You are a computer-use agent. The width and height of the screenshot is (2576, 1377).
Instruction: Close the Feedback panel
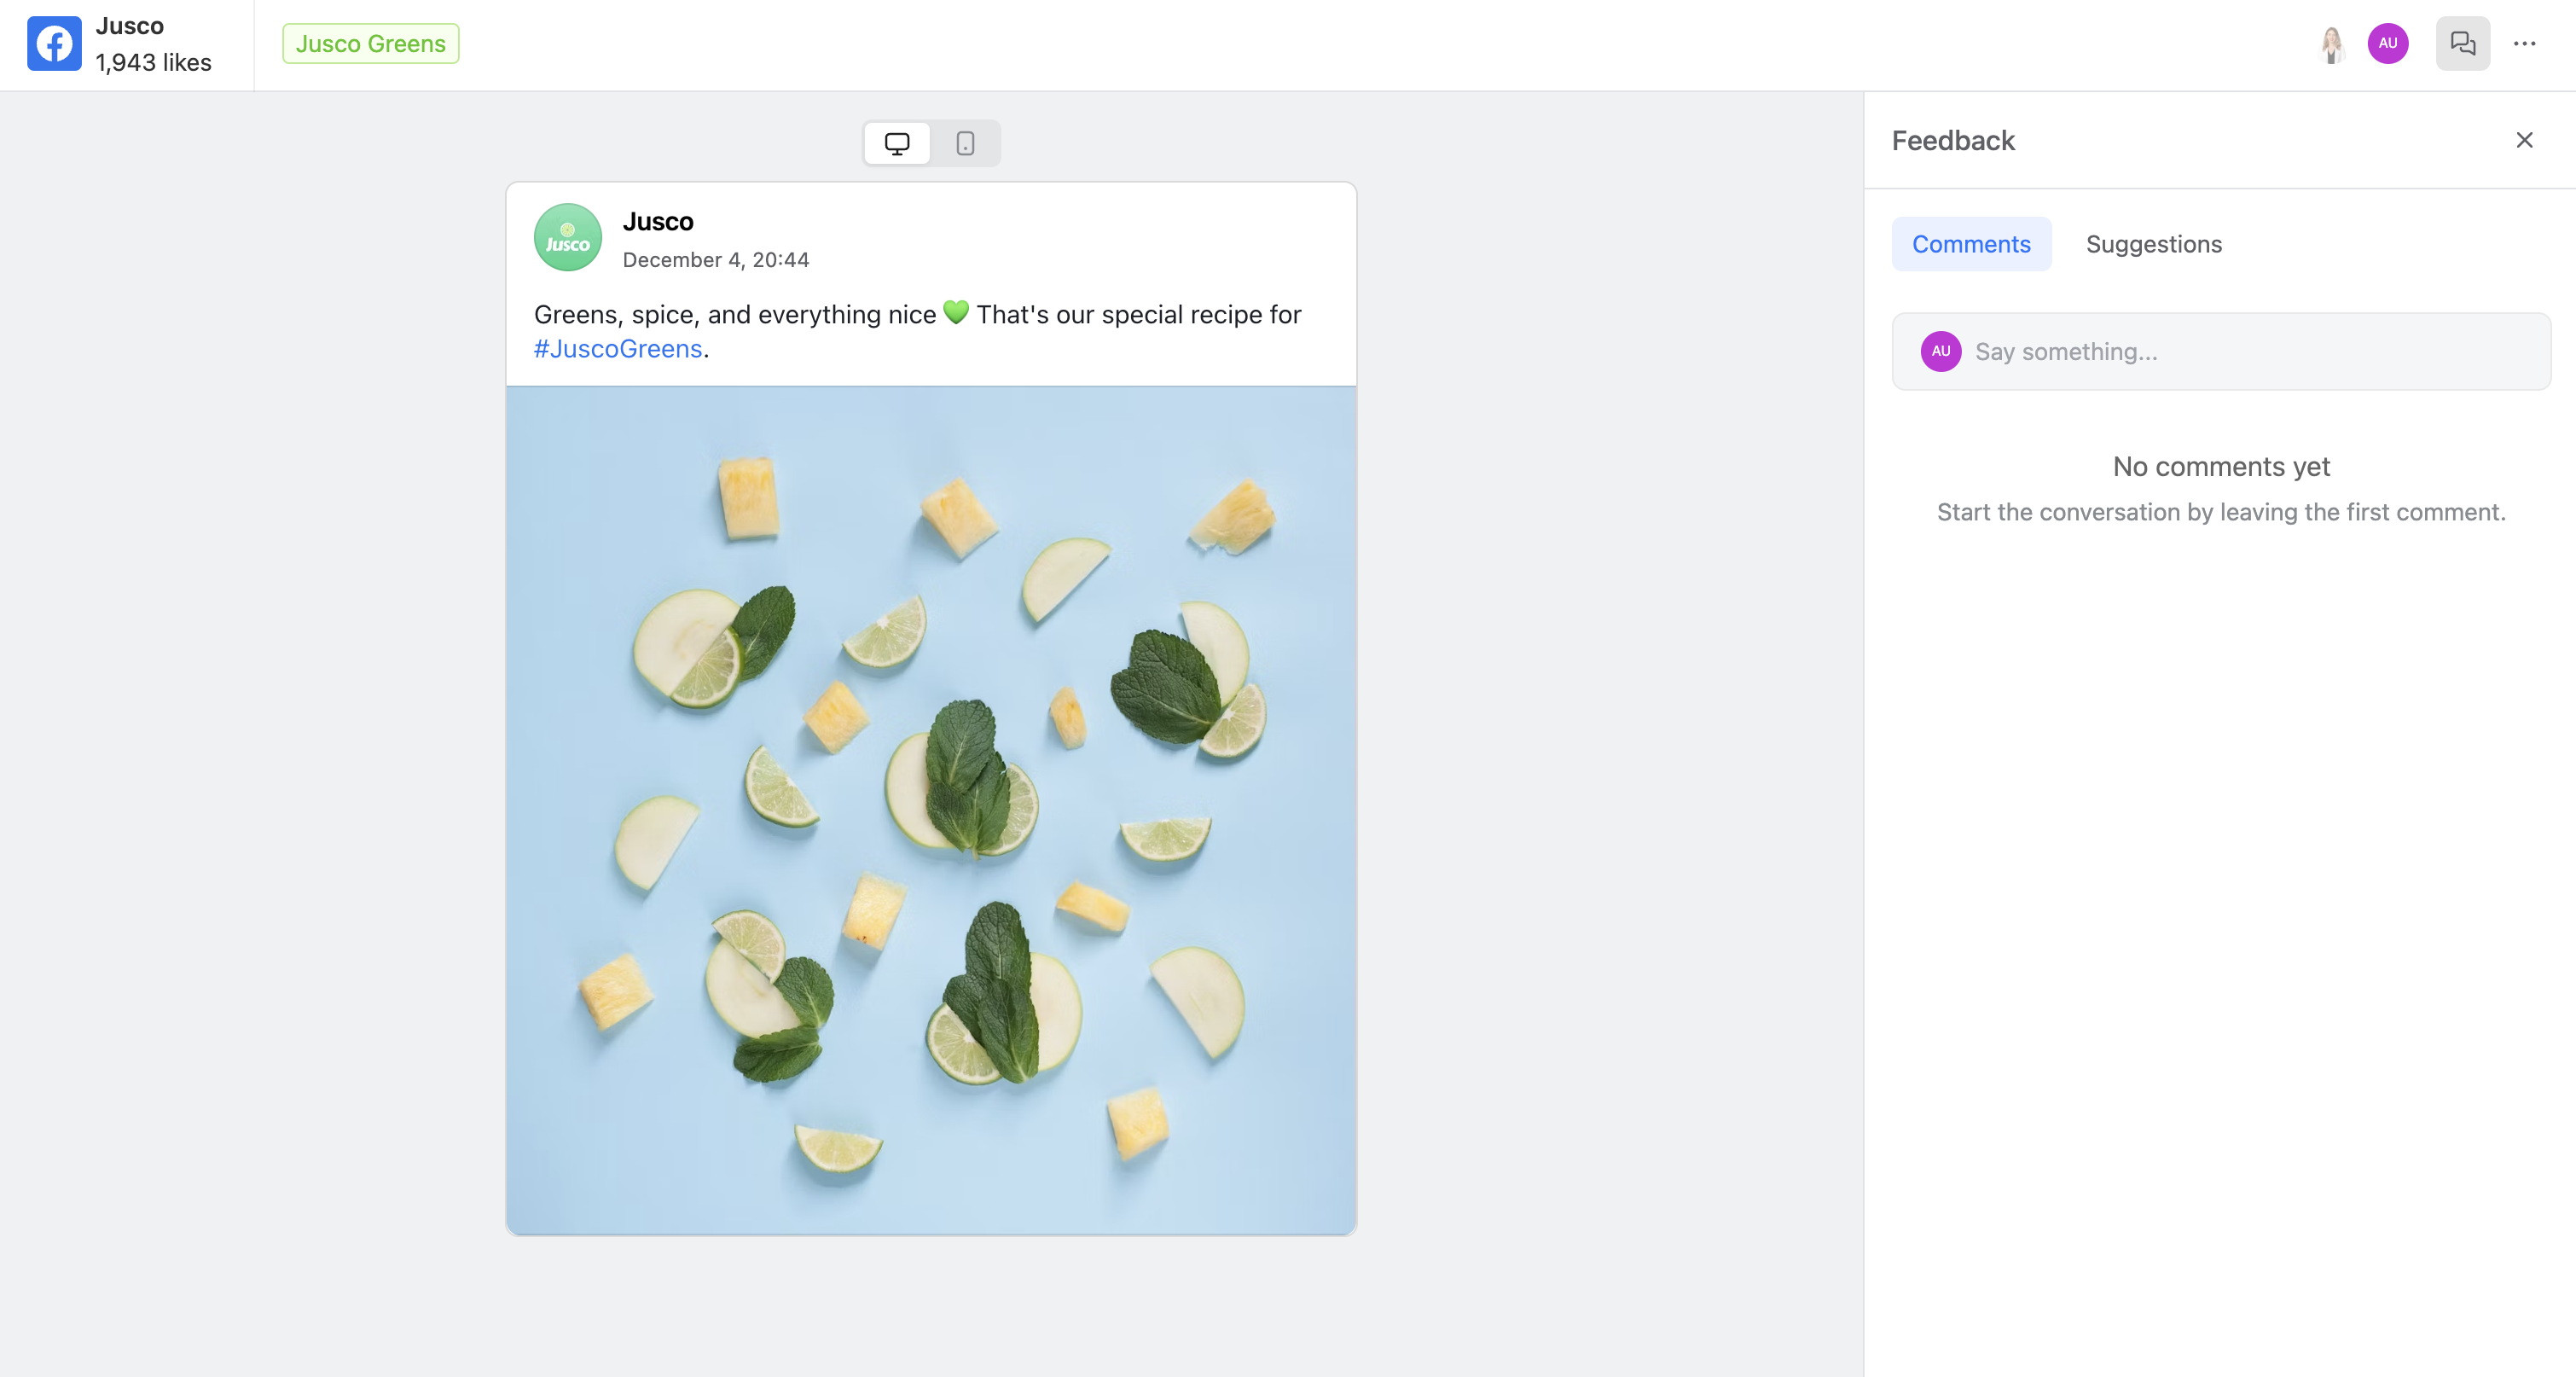tap(2524, 140)
